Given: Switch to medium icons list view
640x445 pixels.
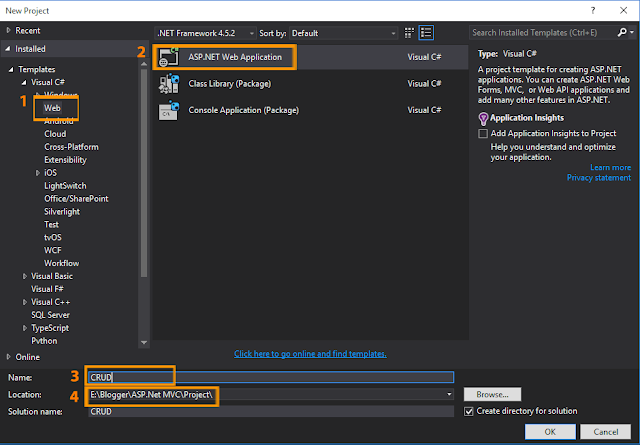Looking at the screenshot, I should point(426,33).
